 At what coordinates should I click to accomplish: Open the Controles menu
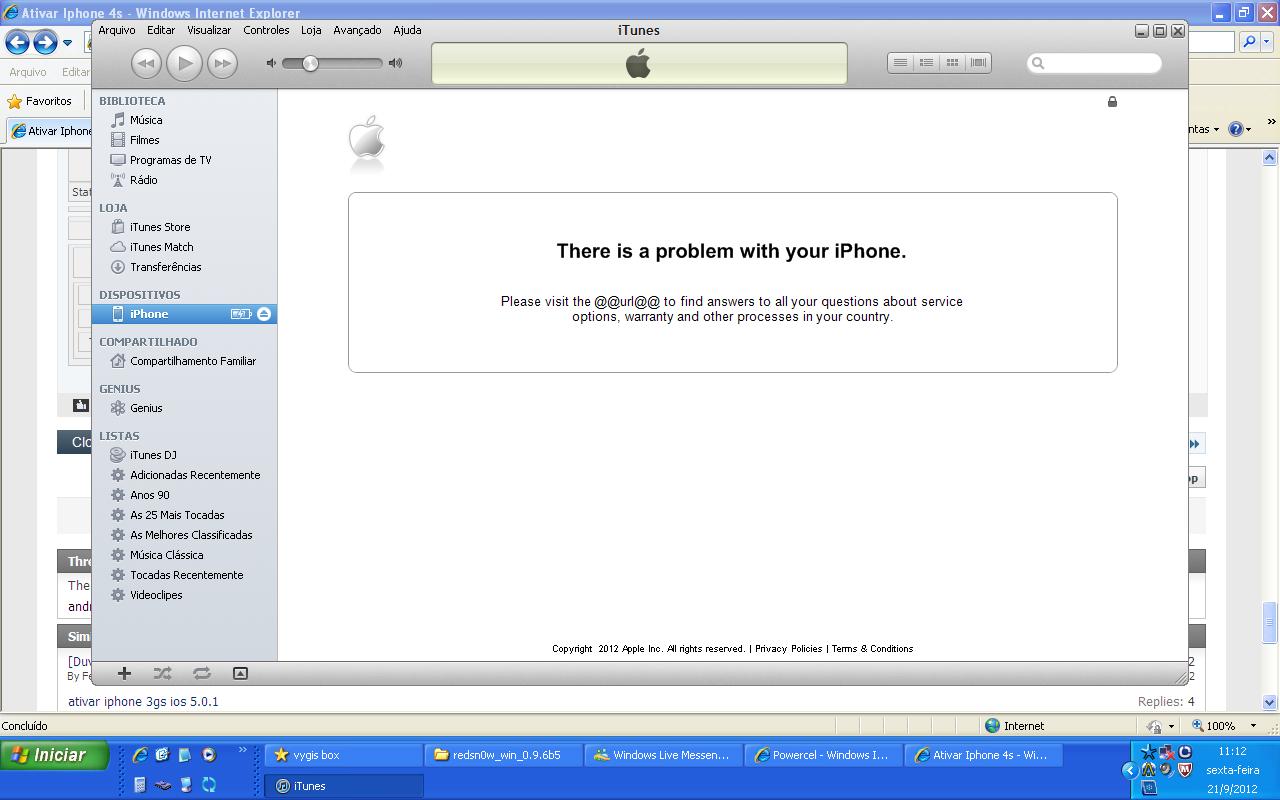click(266, 30)
